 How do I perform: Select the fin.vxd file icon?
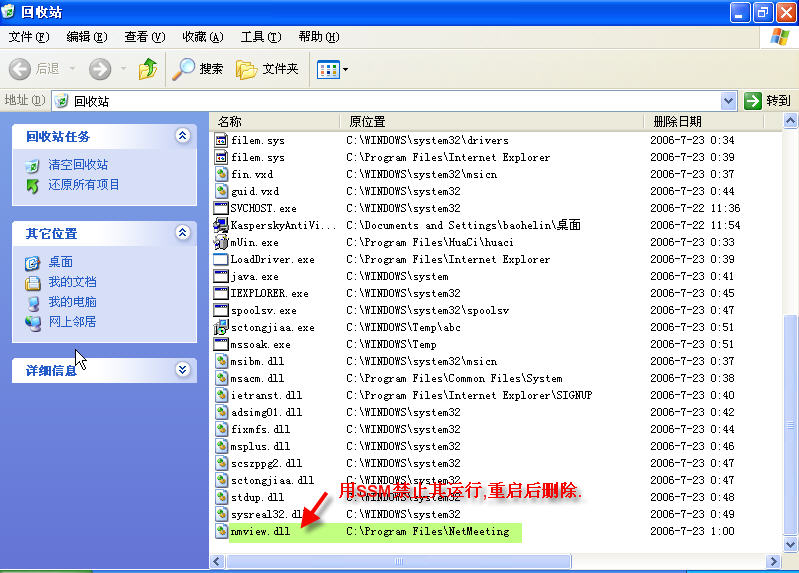221,174
